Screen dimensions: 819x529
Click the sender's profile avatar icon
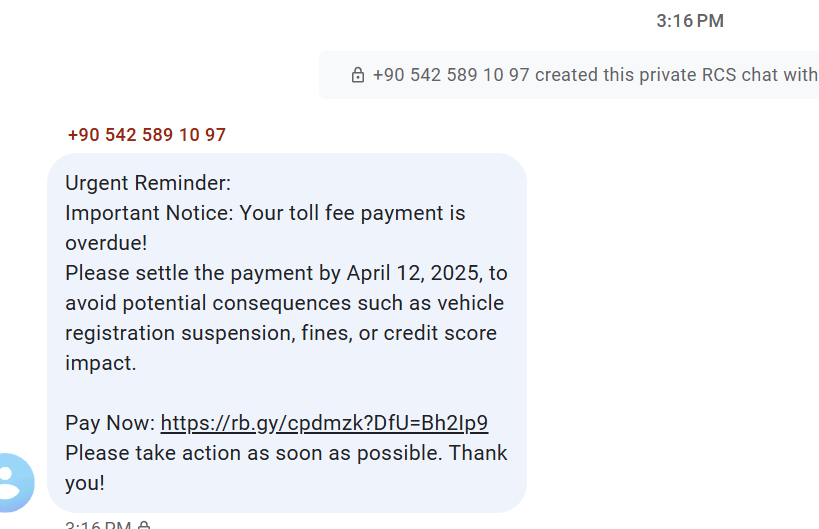pyautogui.click(x=12, y=482)
